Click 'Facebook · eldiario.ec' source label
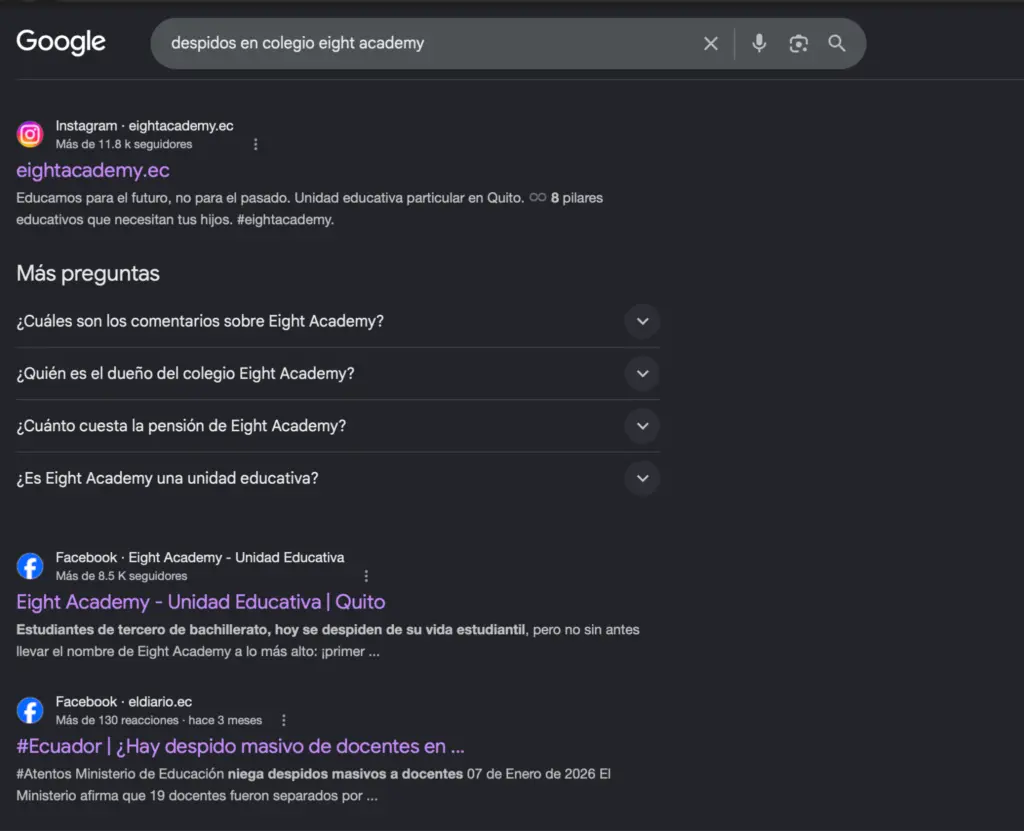Image resolution: width=1024 pixels, height=831 pixels. tap(123, 702)
